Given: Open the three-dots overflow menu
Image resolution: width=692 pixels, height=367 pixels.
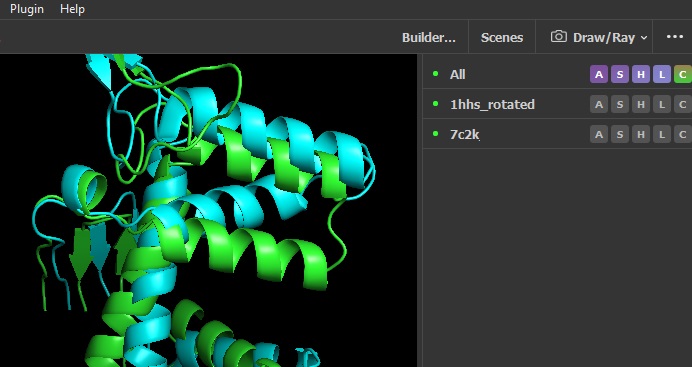Looking at the screenshot, I should pos(675,37).
